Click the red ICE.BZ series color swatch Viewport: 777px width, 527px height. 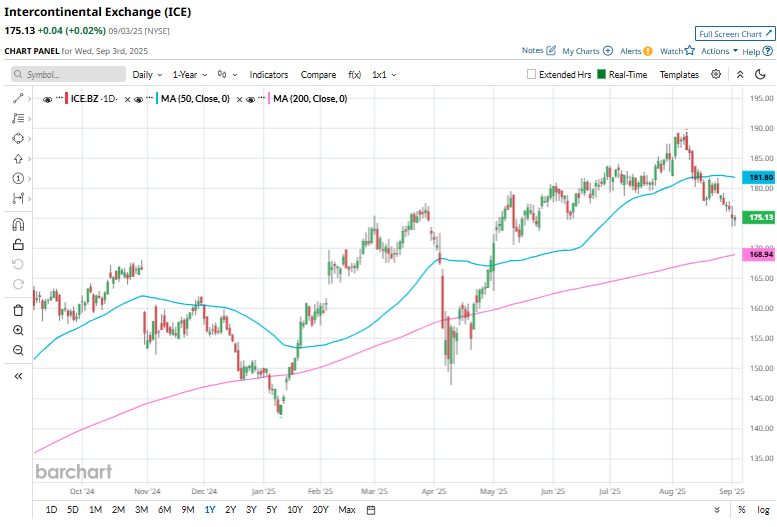[x=66, y=99]
